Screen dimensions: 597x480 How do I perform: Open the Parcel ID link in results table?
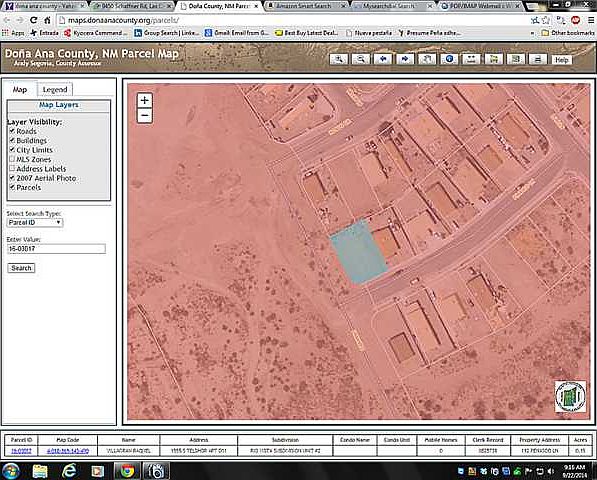tap(21, 451)
